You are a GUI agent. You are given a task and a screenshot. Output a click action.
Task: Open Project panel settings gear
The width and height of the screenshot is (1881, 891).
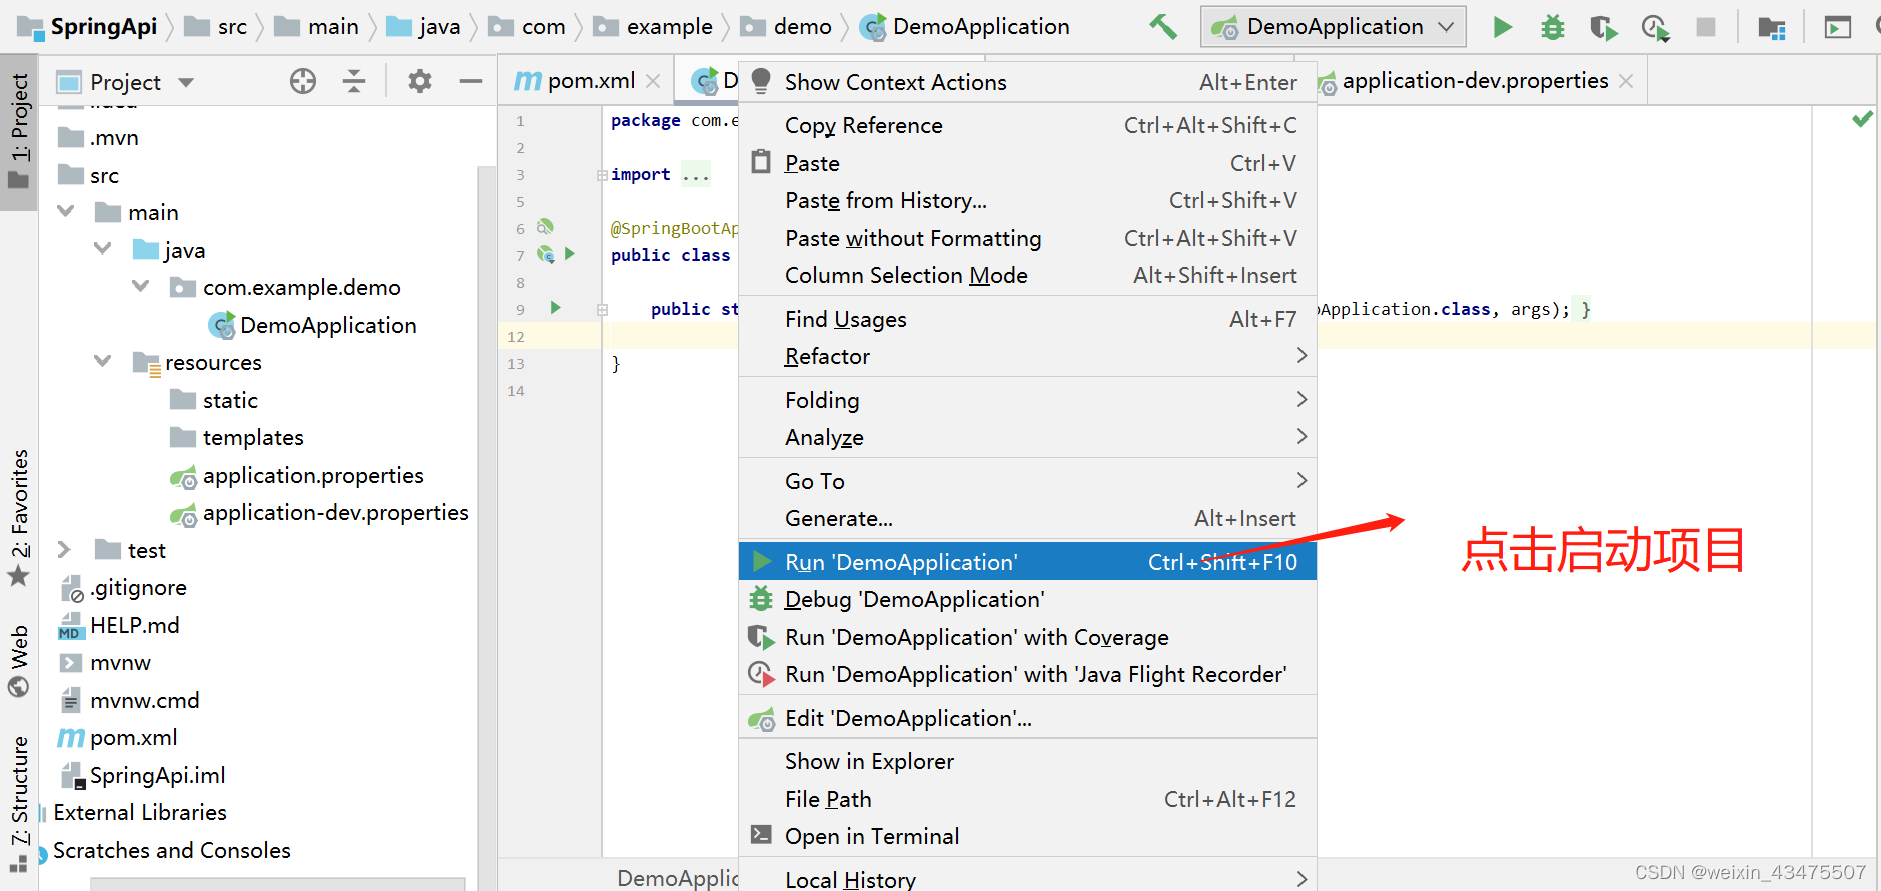pyautogui.click(x=420, y=81)
